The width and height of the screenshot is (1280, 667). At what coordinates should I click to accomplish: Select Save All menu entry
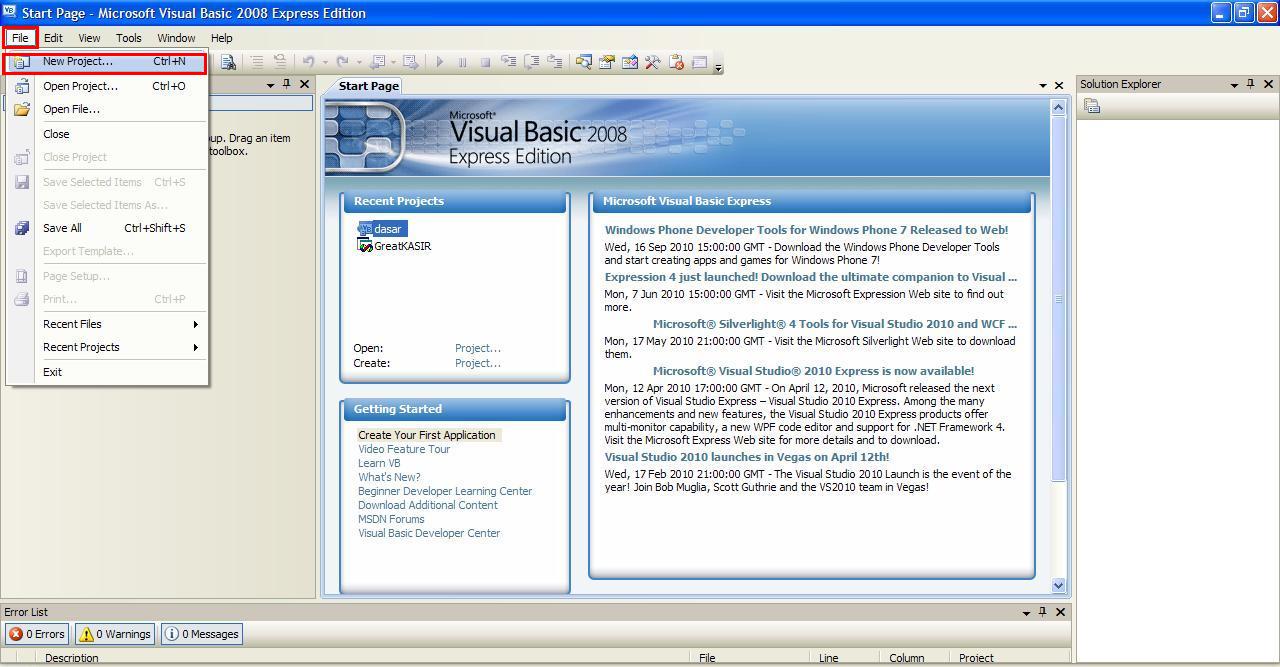[107, 228]
